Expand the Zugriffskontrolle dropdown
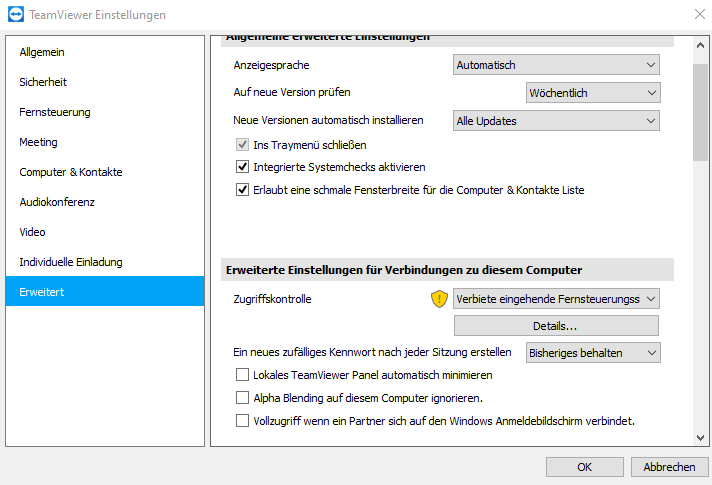The width and height of the screenshot is (712, 485). pyautogui.click(x=556, y=299)
